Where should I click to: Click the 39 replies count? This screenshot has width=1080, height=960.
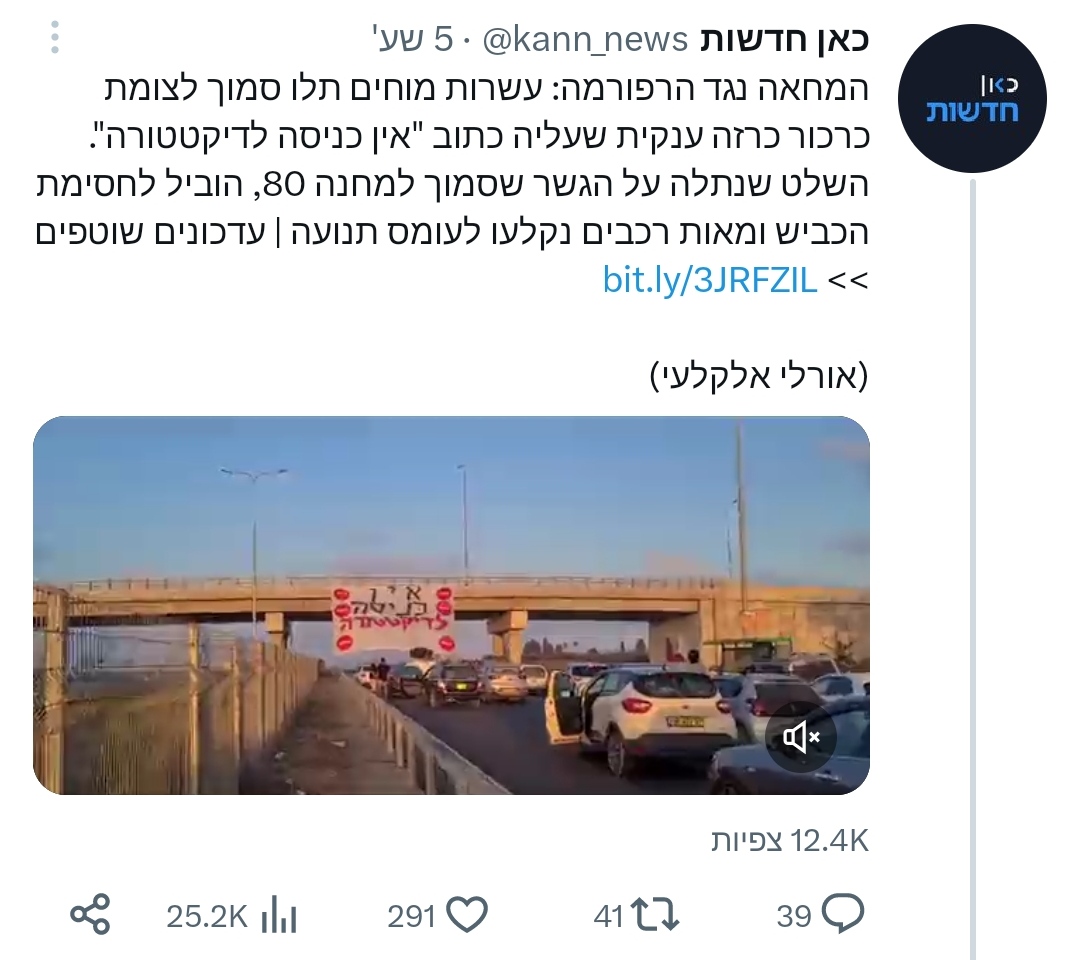(794, 916)
